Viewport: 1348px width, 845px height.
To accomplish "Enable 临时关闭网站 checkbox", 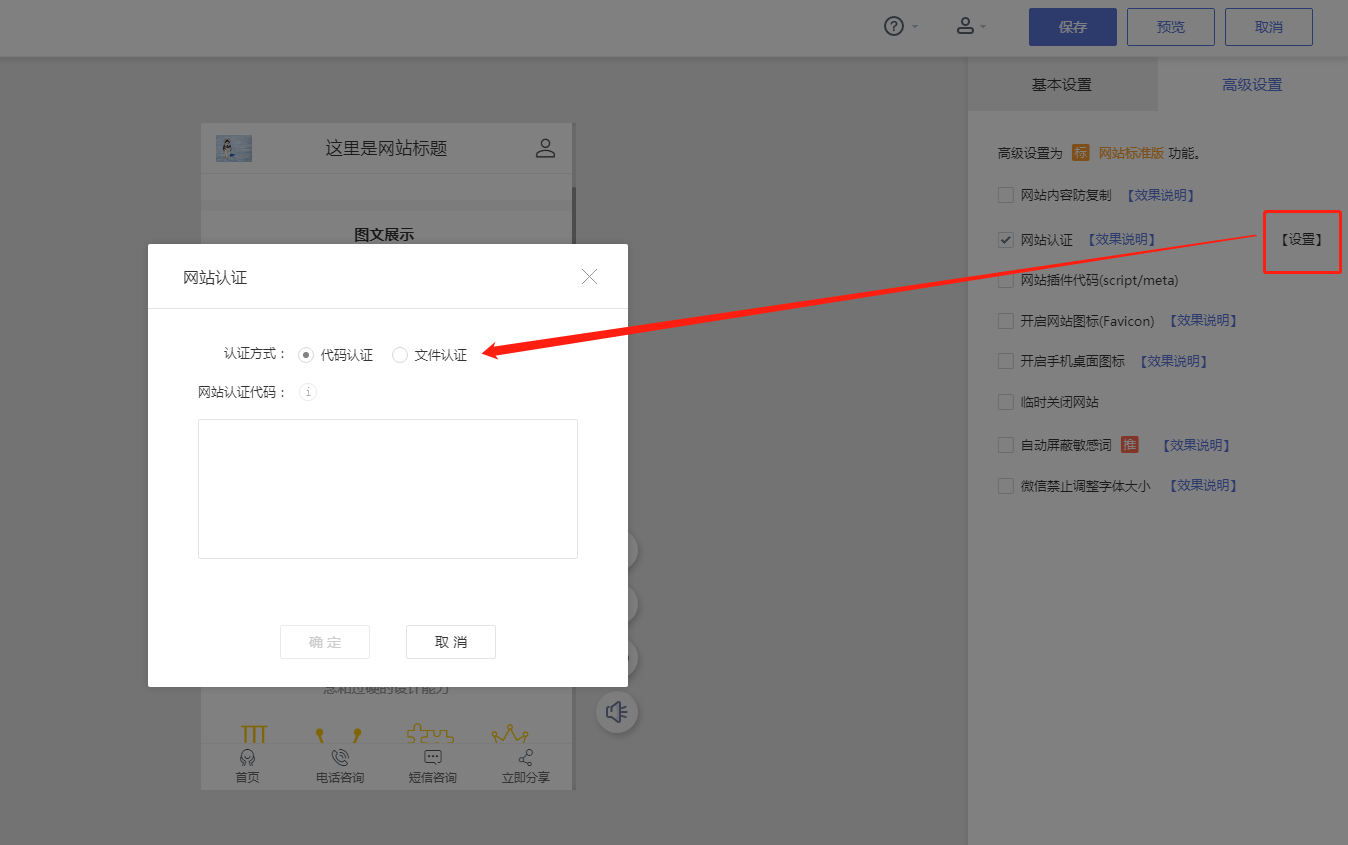I will [1006, 402].
